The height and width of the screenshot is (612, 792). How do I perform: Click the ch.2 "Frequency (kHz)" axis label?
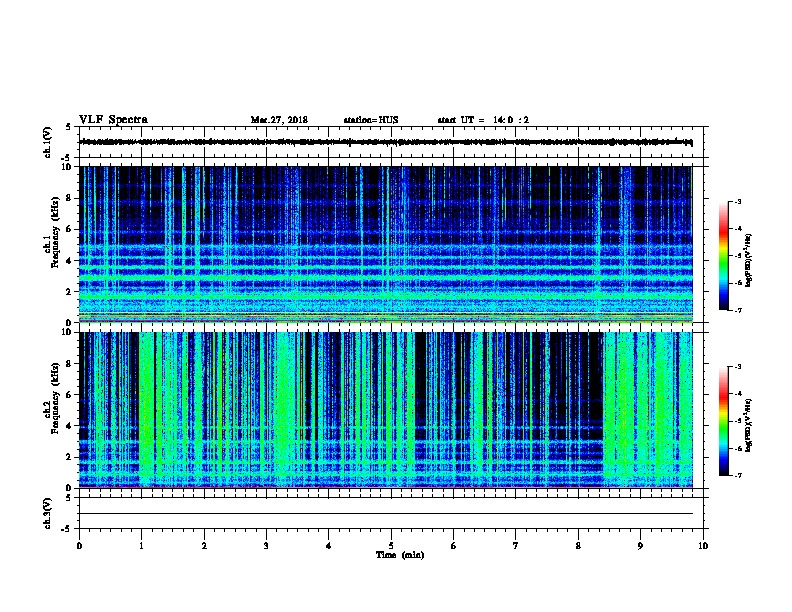pyautogui.click(x=55, y=398)
